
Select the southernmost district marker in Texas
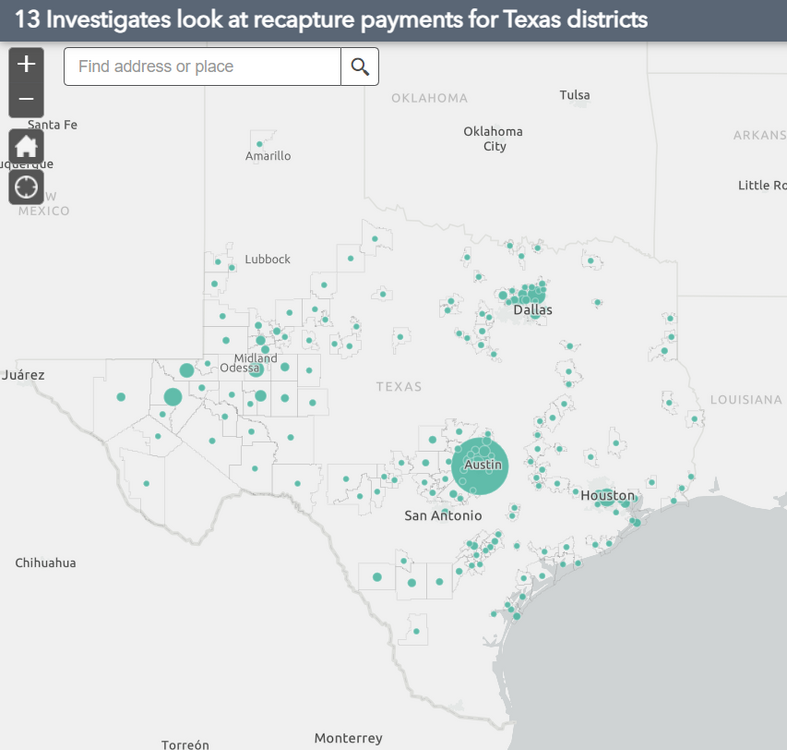(415, 631)
